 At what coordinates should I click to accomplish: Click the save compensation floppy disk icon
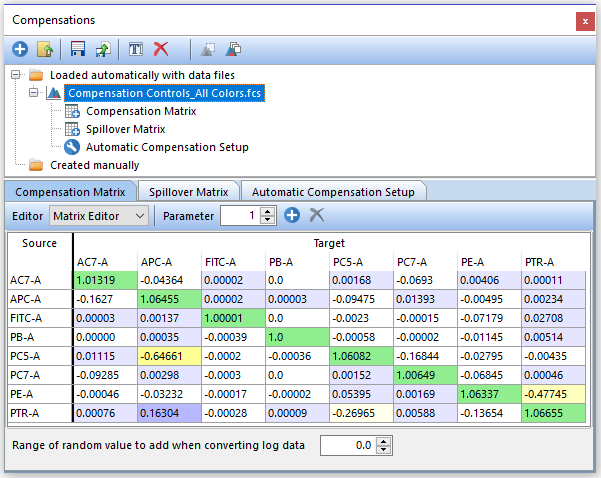pyautogui.click(x=78, y=48)
